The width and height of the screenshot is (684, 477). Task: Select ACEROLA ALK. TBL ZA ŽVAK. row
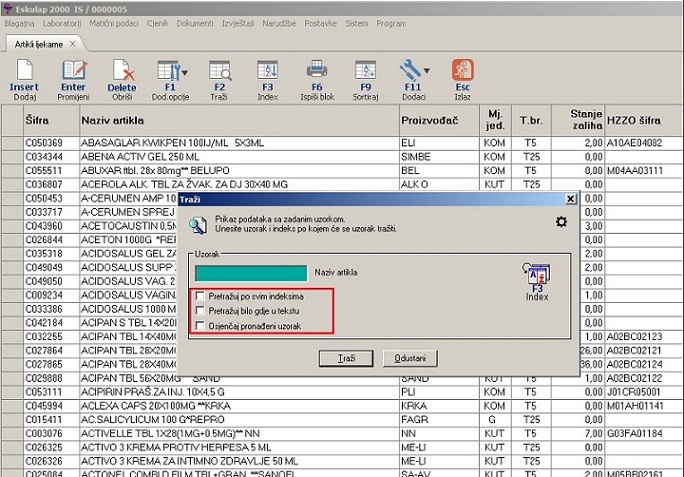click(x=342, y=185)
